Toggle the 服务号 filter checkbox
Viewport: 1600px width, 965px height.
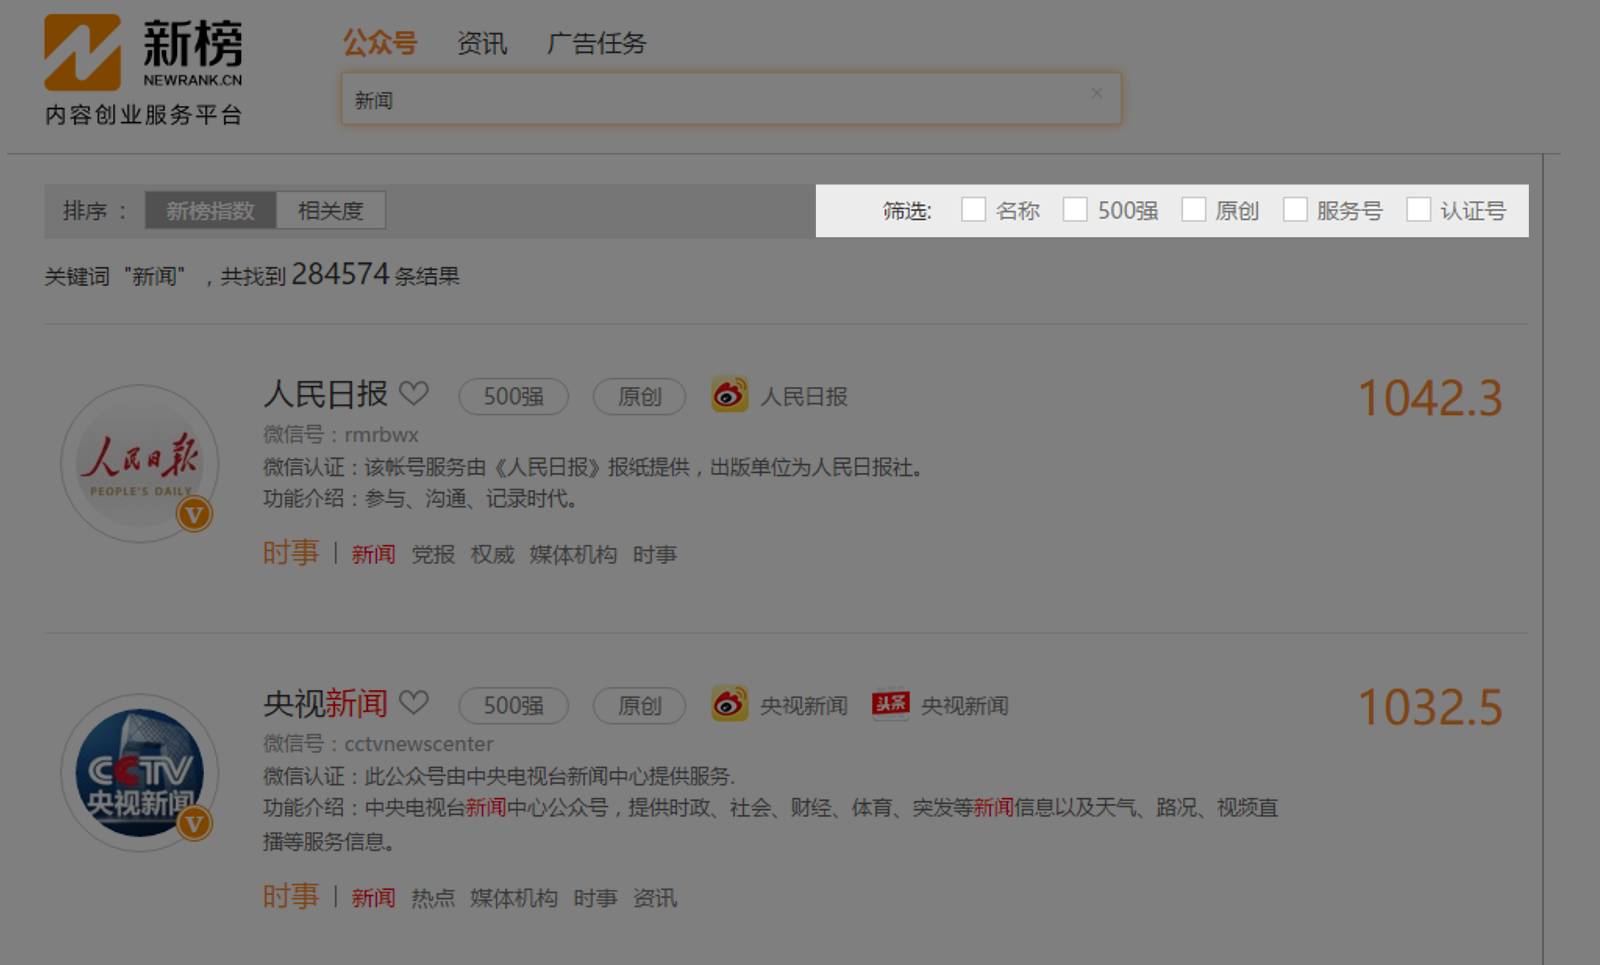(x=1295, y=209)
